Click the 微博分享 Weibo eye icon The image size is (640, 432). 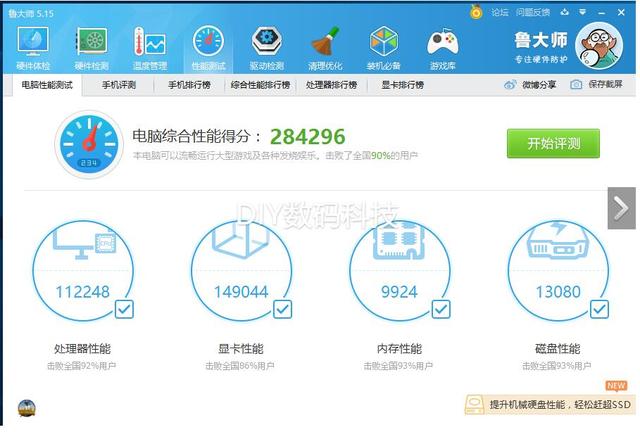click(x=510, y=85)
